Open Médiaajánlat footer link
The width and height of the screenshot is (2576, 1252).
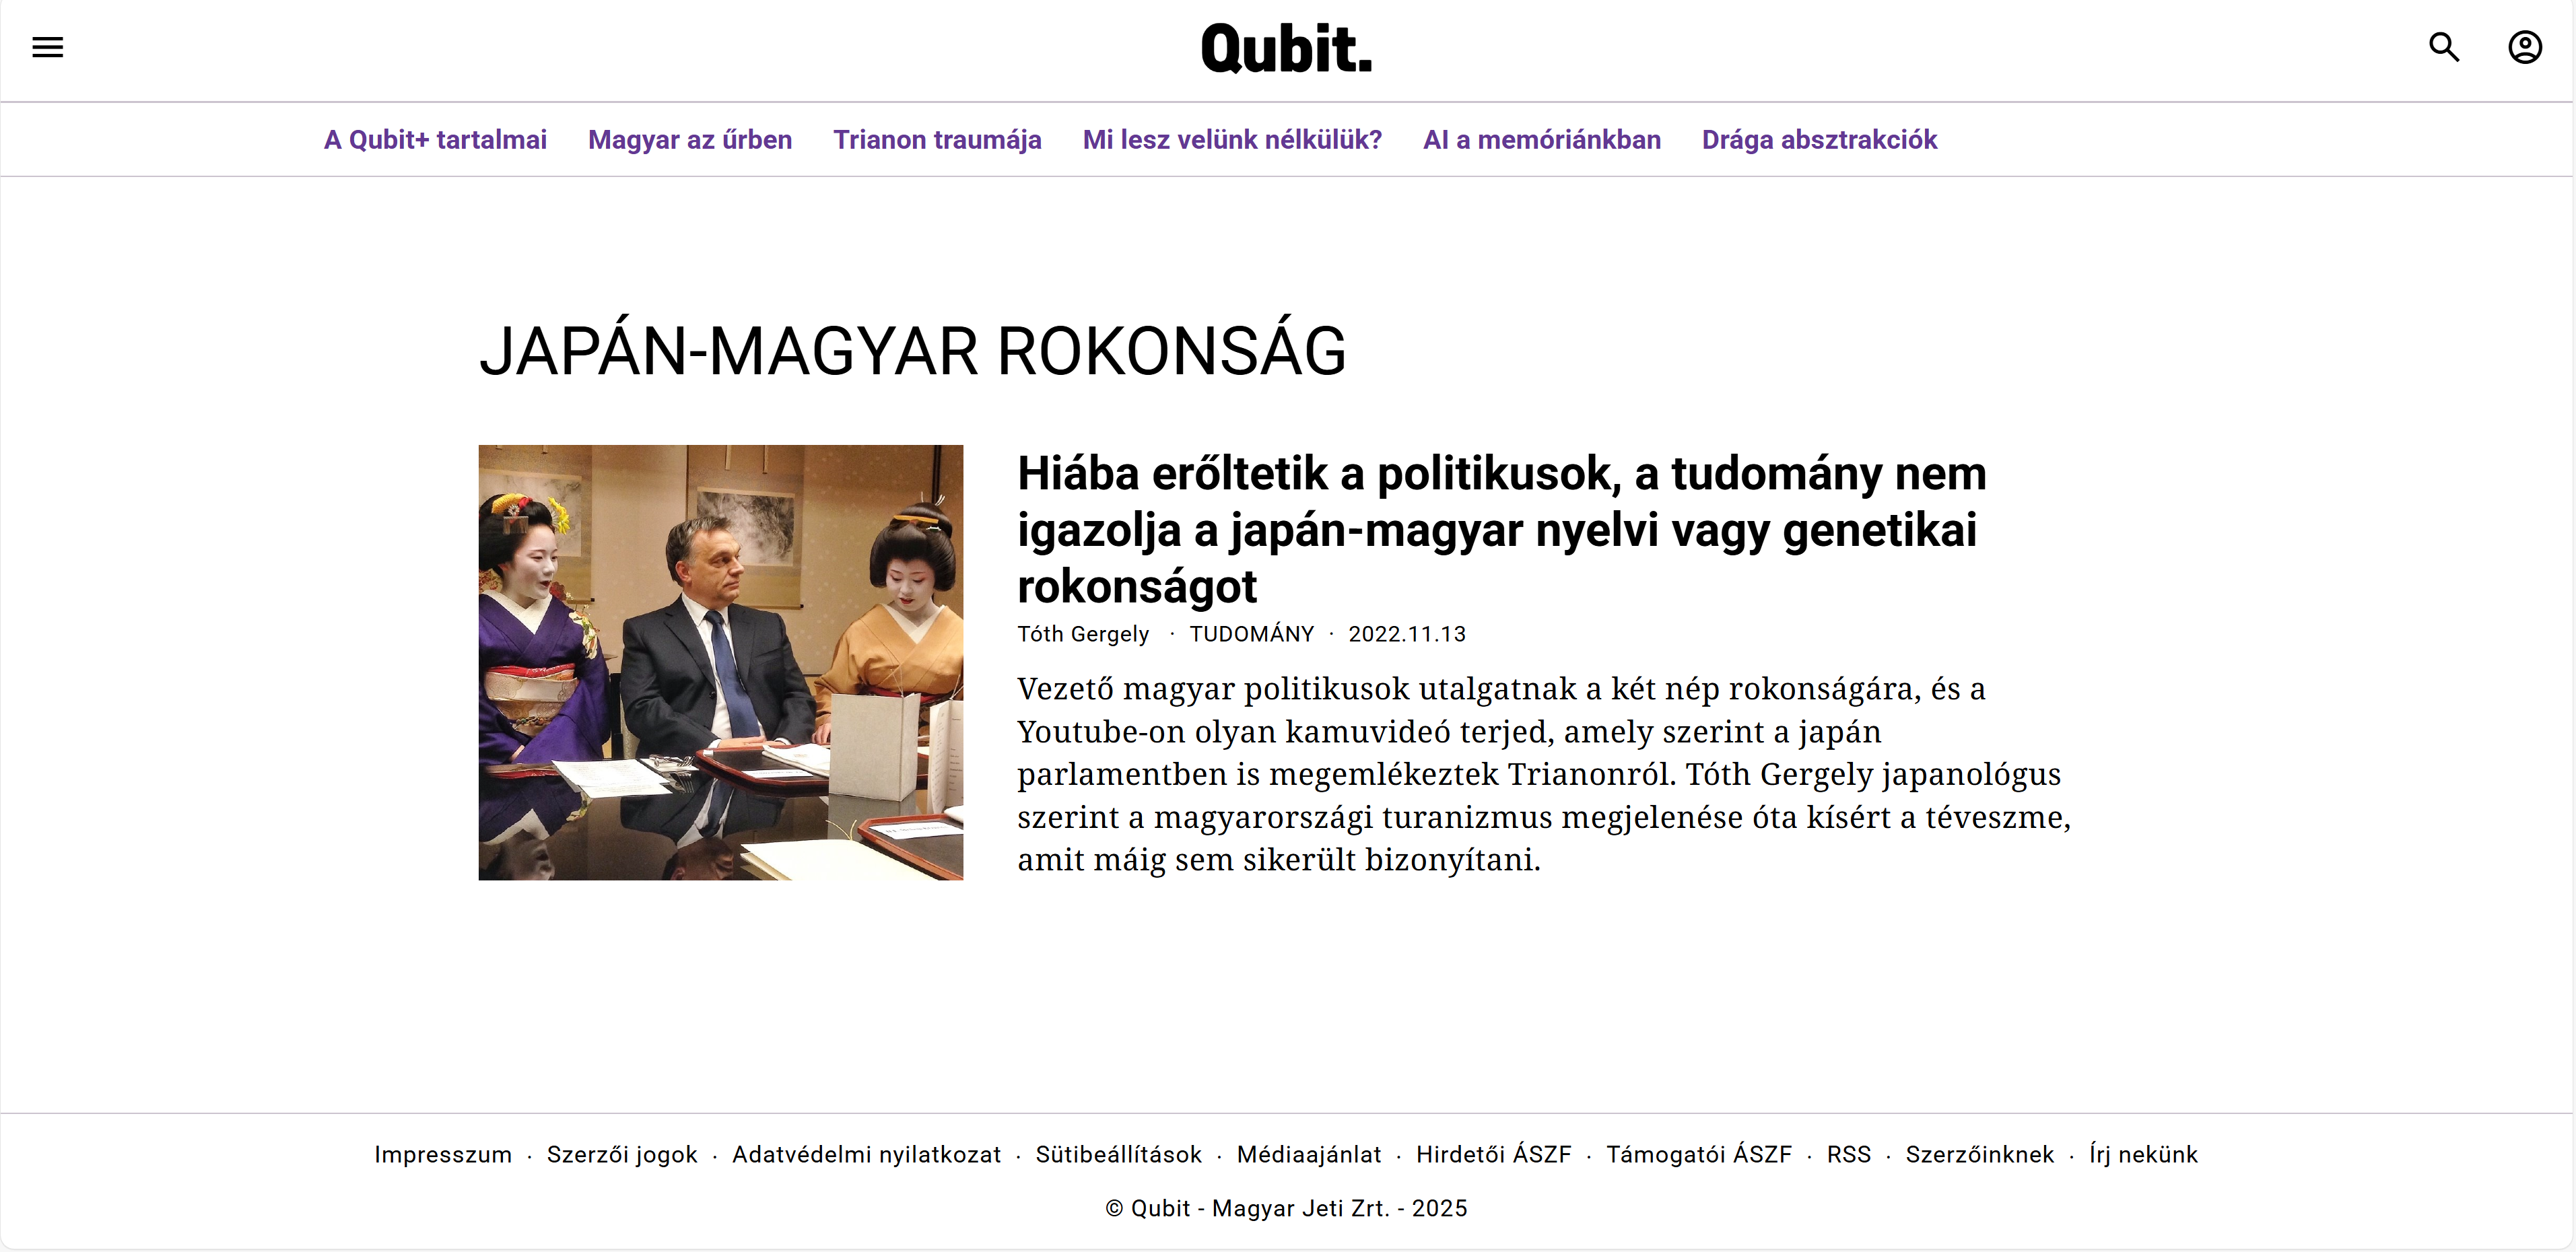coord(1309,1154)
